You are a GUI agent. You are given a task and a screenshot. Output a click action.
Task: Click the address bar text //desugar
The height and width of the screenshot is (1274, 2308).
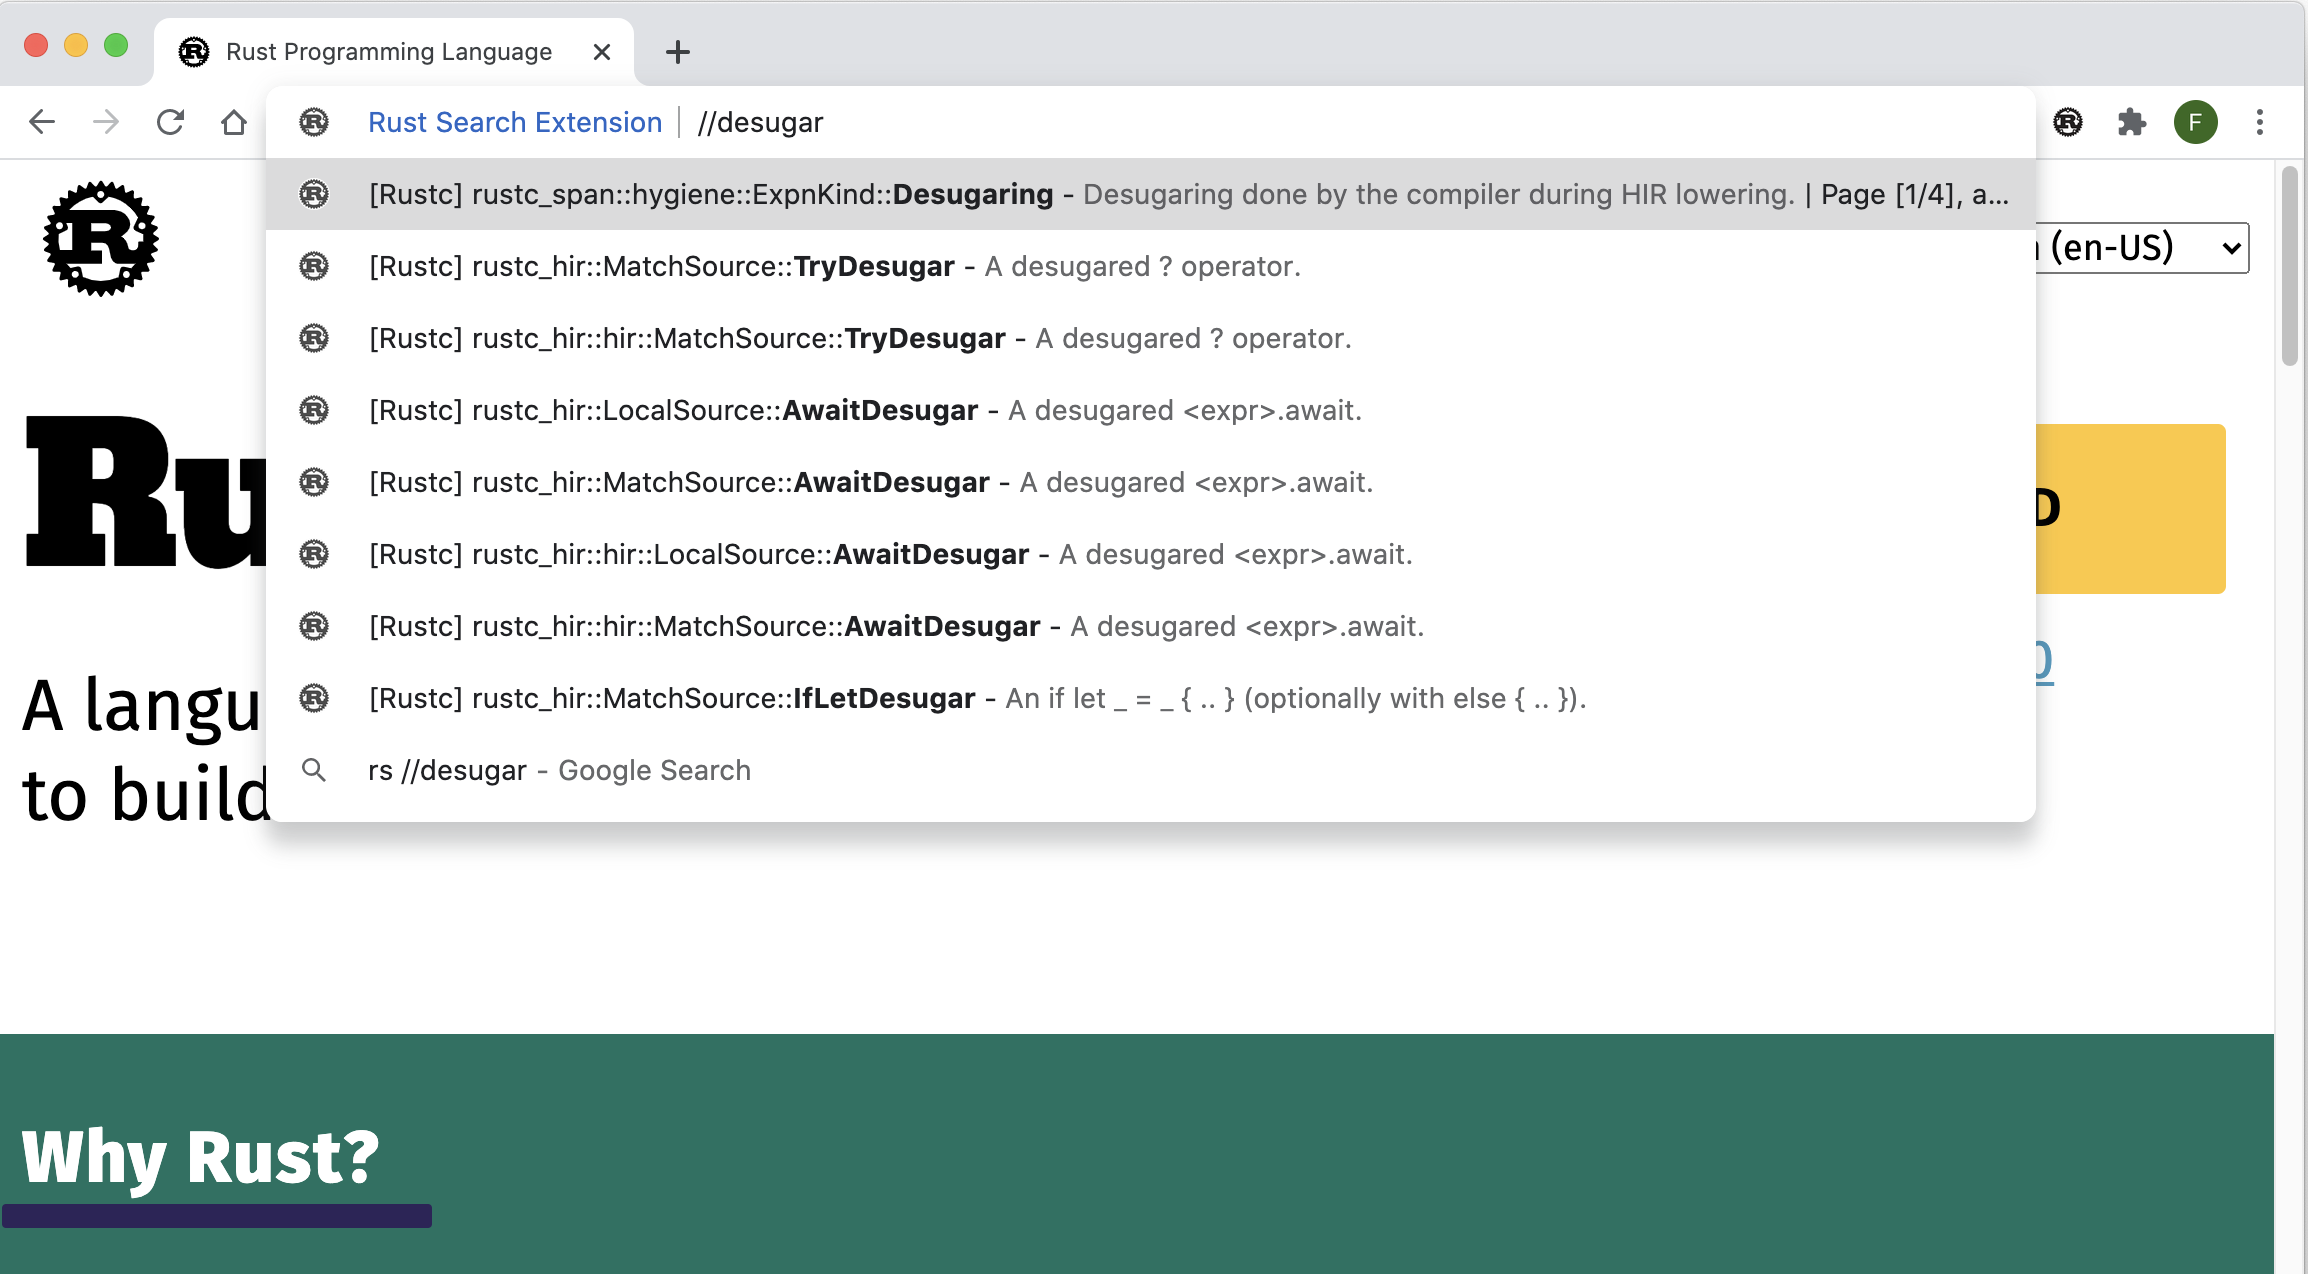[x=760, y=122]
